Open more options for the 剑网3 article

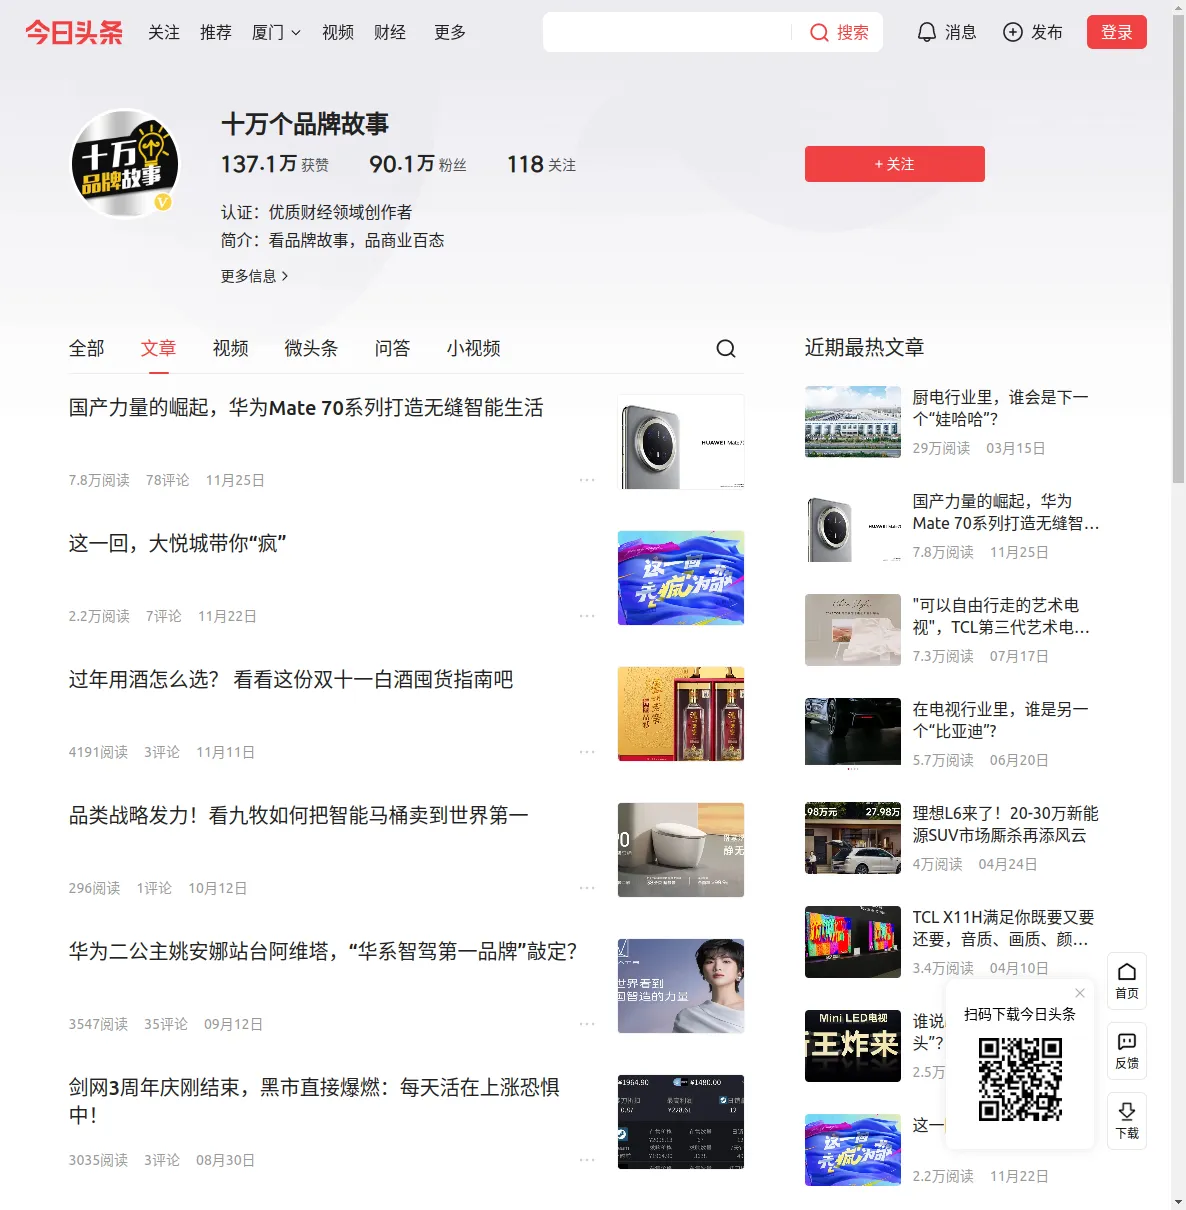587,1160
